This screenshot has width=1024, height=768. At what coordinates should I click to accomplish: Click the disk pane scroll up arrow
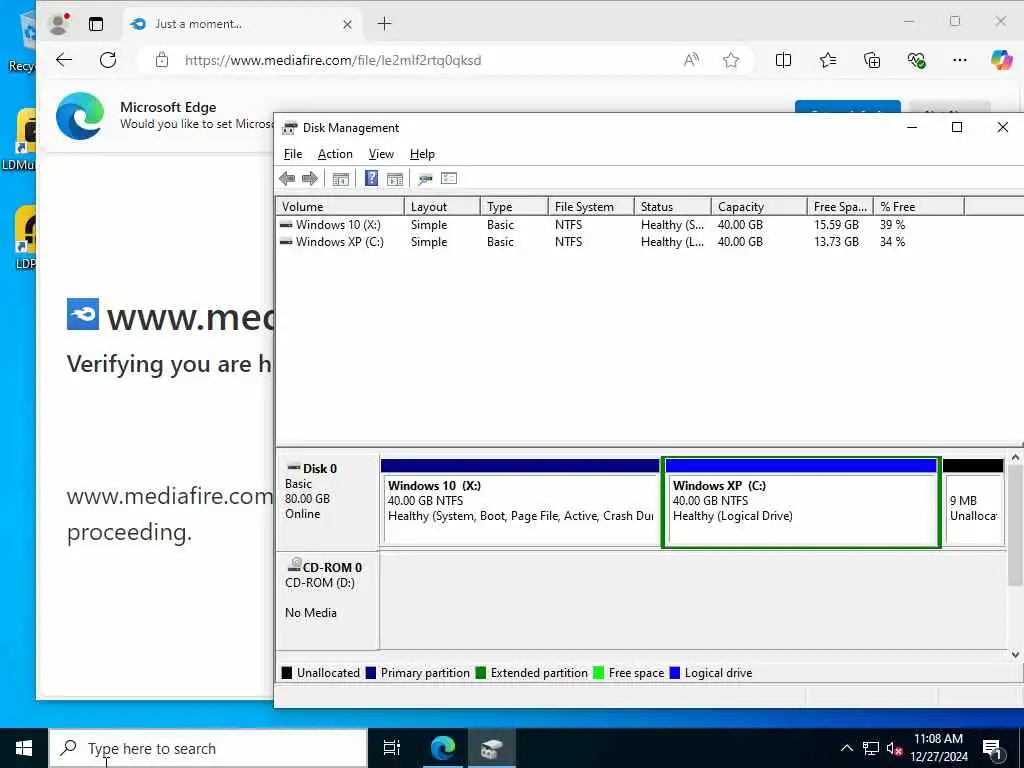point(1015,458)
